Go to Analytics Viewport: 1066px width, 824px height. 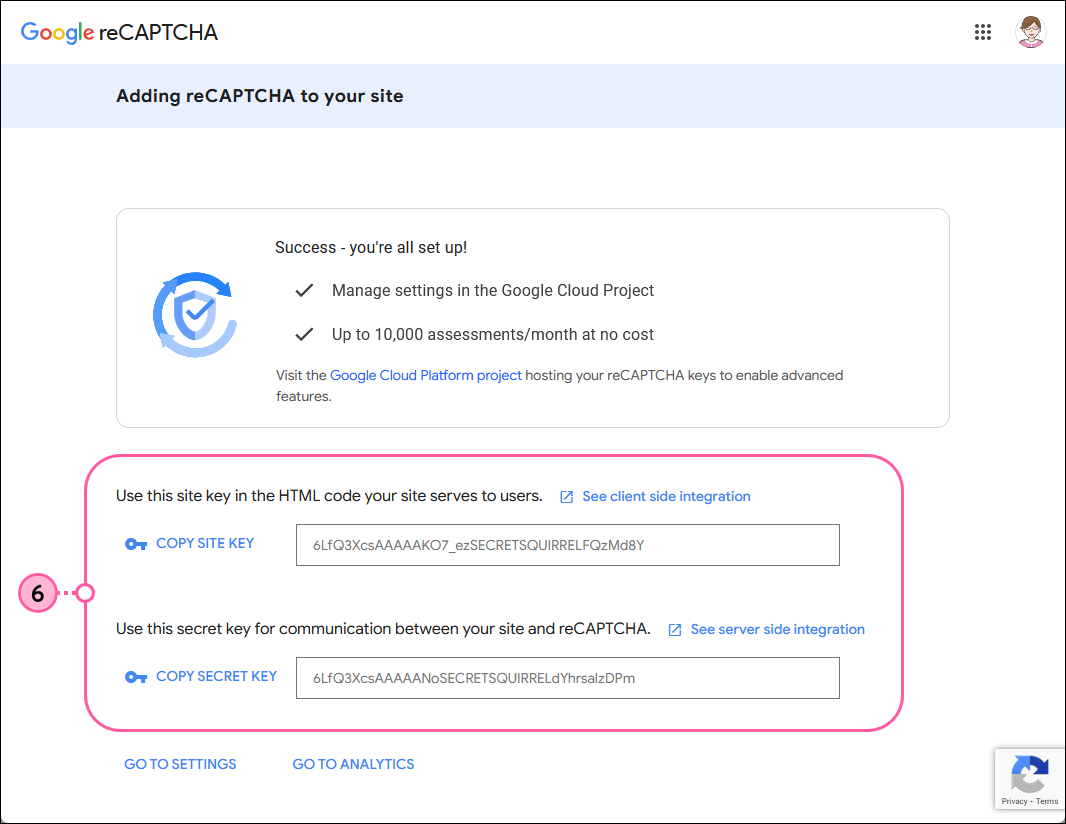[x=353, y=764]
